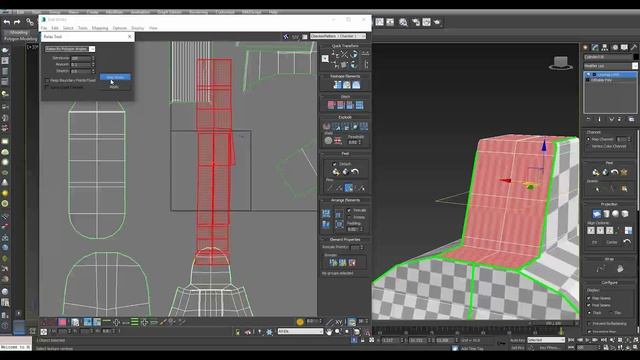Image resolution: width=640 pixels, height=360 pixels.
Task: Click the object color swatch
Action: point(636,57)
